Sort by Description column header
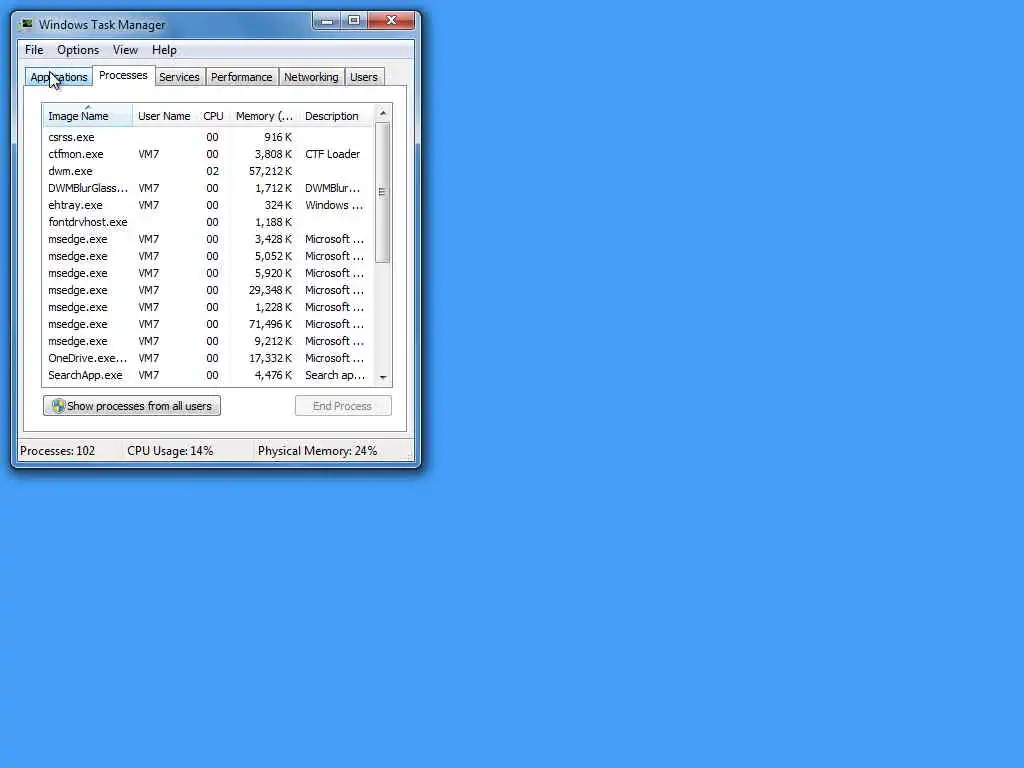 [x=336, y=116]
